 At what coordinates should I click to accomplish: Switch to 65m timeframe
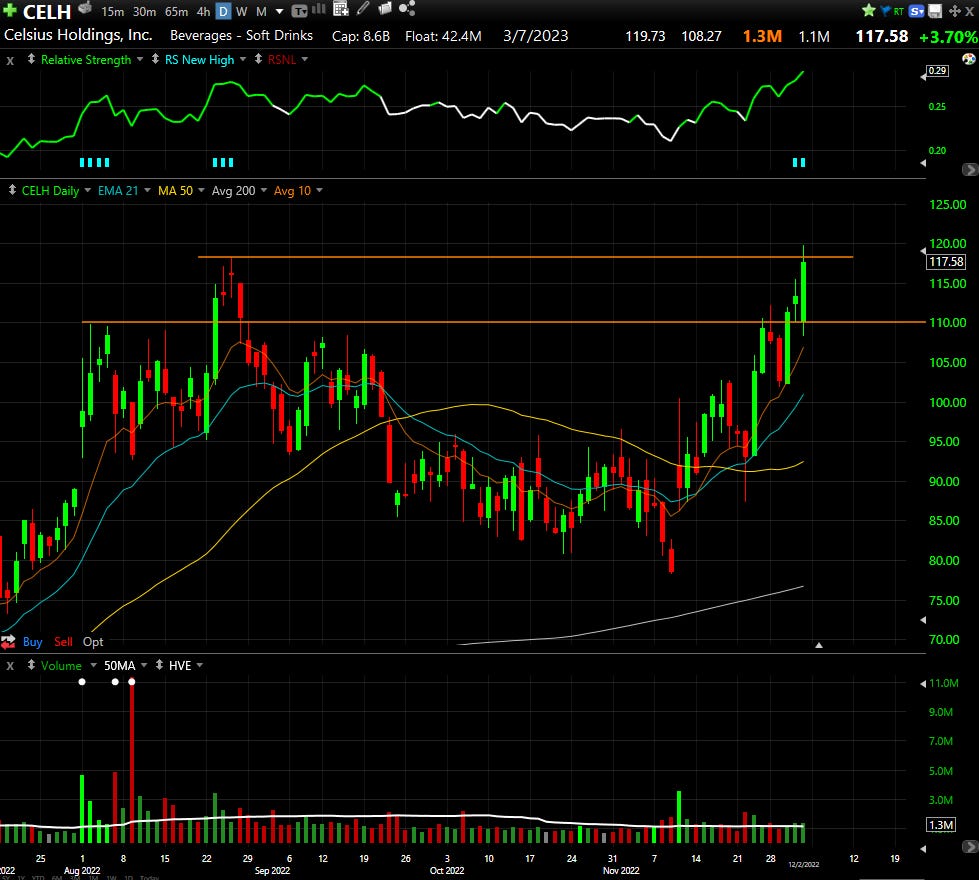176,11
